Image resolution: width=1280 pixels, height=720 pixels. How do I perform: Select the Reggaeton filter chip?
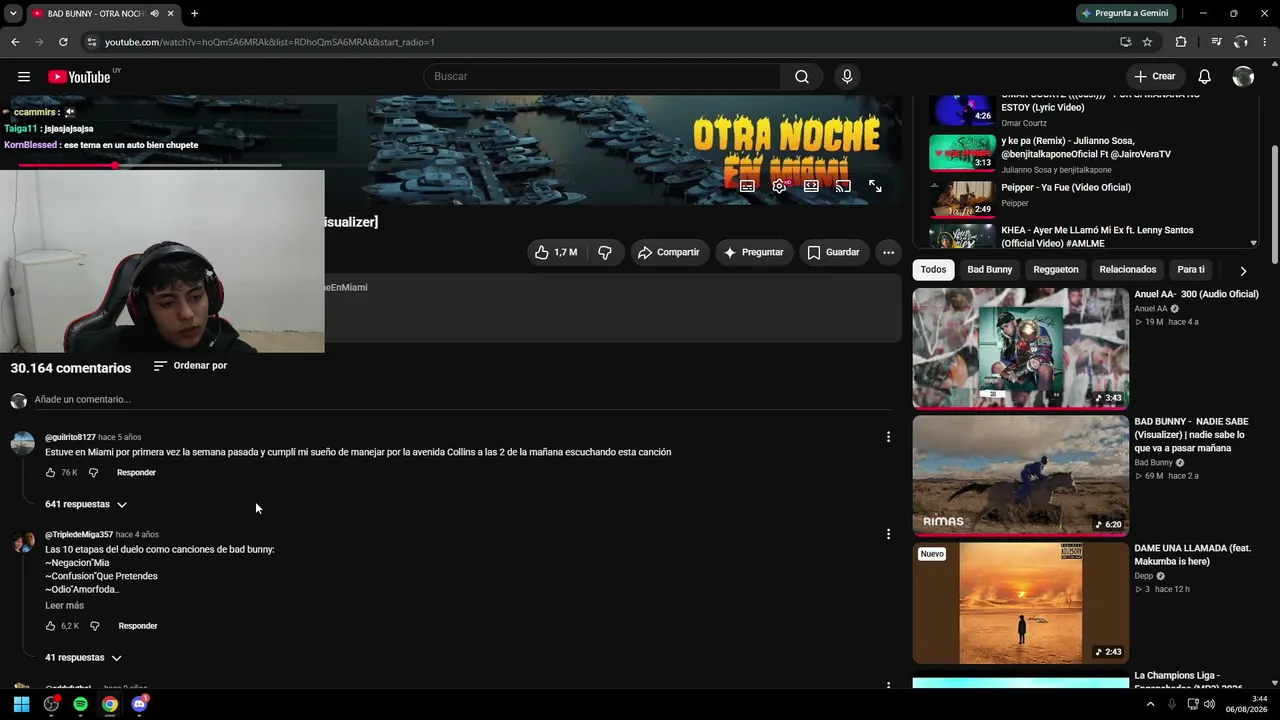coord(1056,270)
